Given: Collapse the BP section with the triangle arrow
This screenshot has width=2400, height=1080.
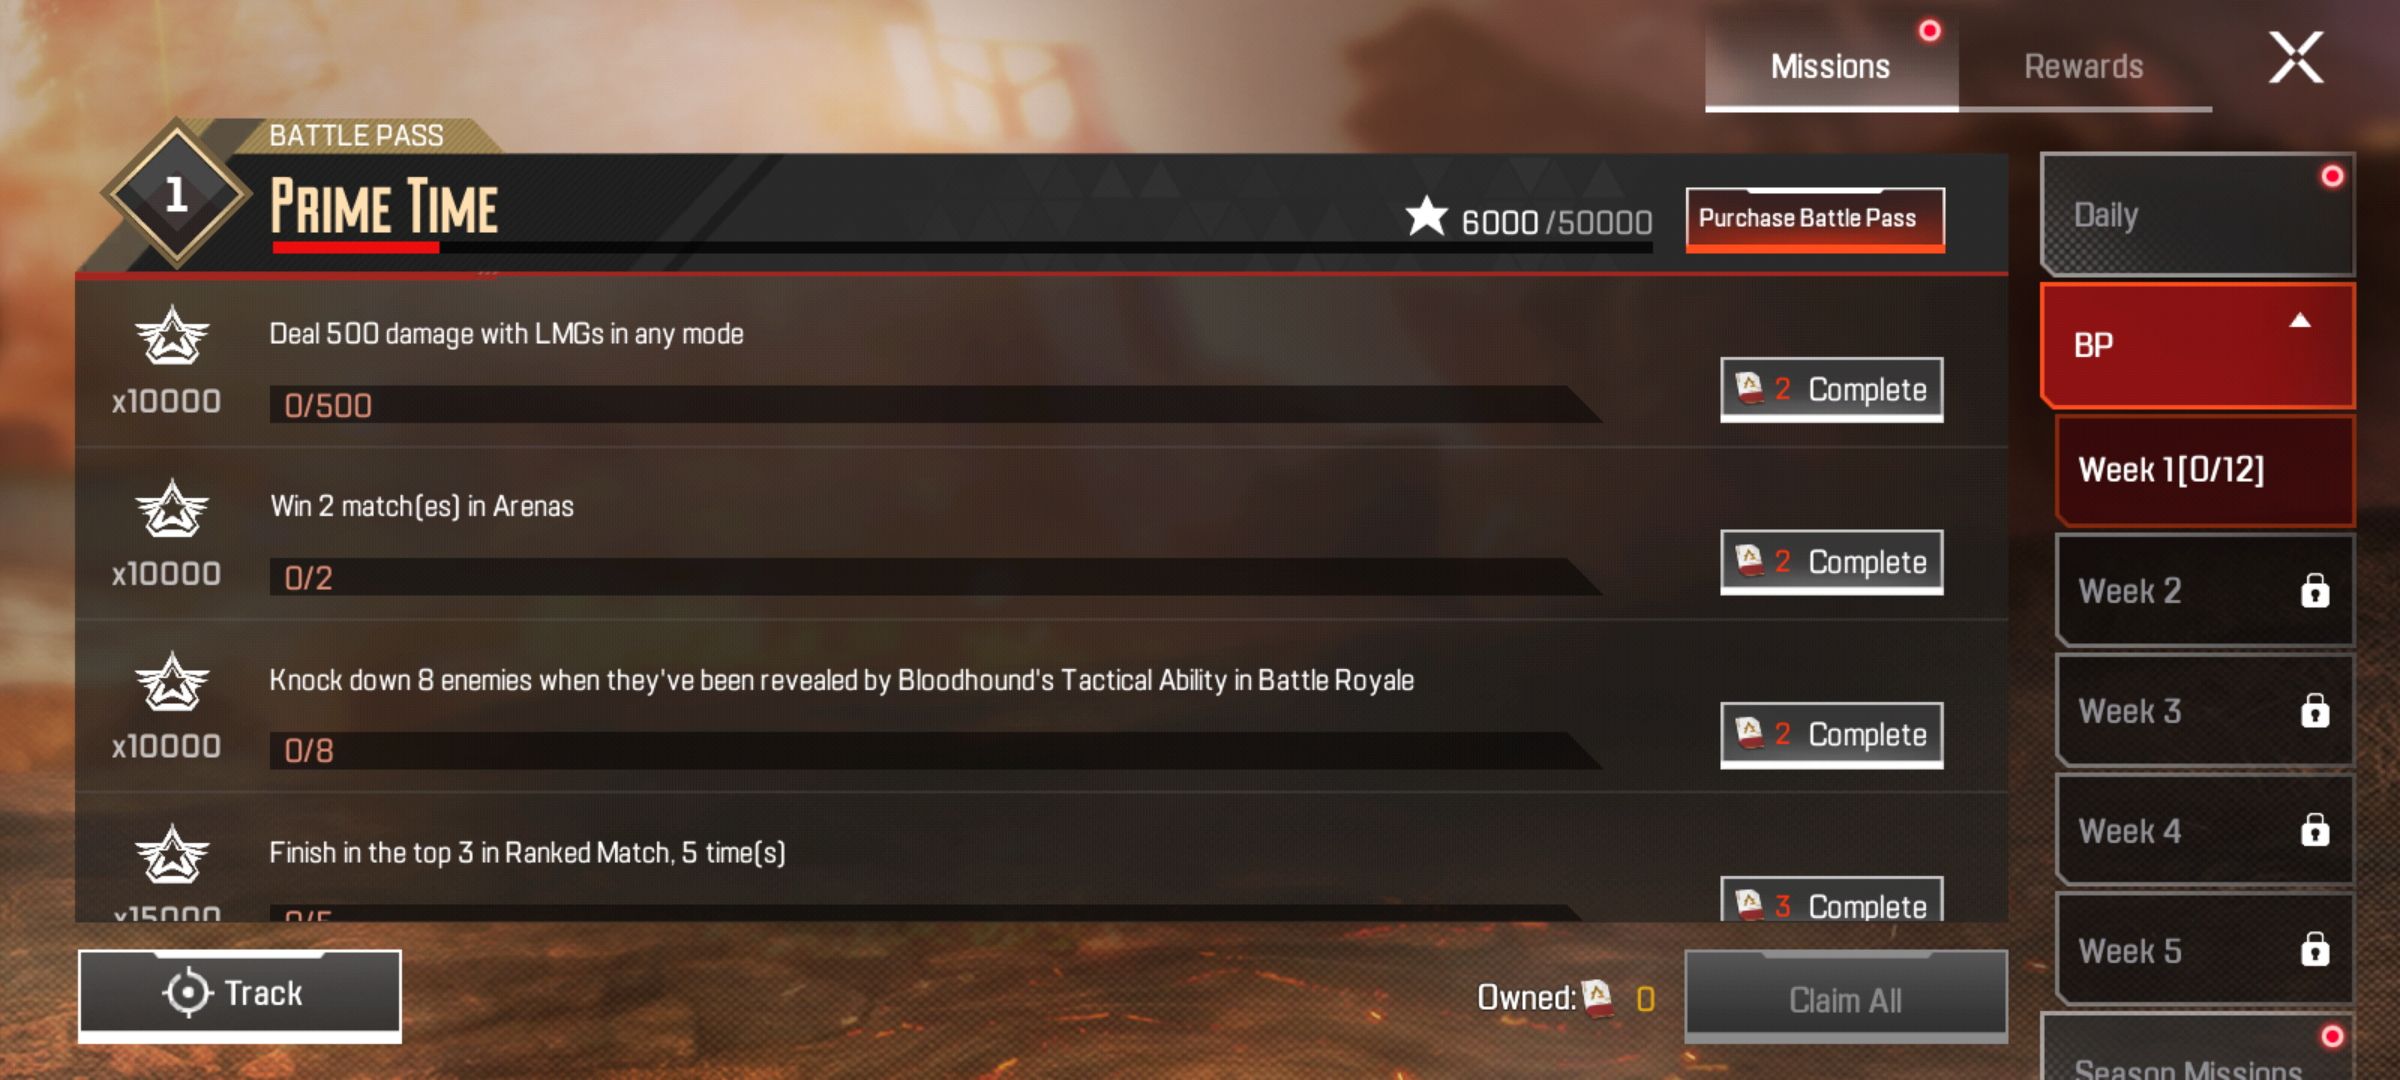Looking at the screenshot, I should pos(2300,321).
